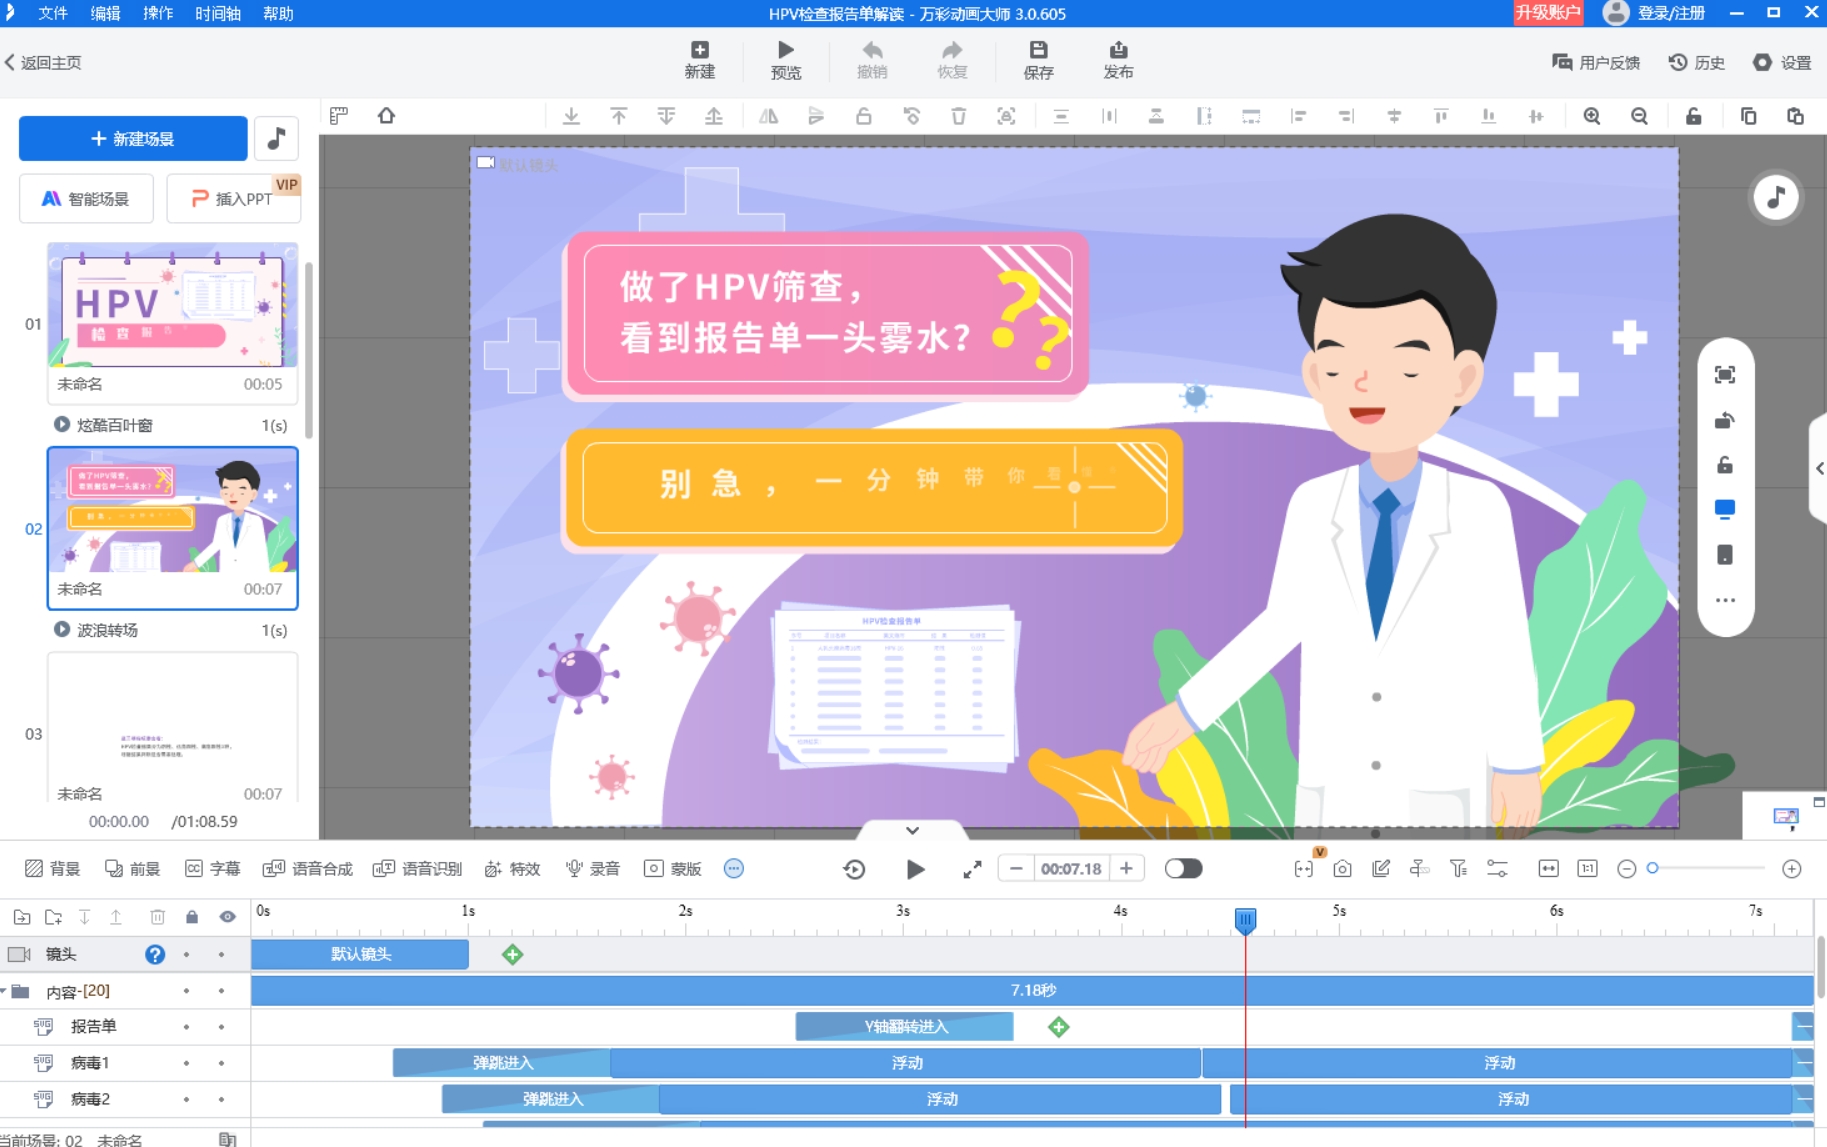Open 蒙版 mask tool
The width and height of the screenshot is (1827, 1147).
673,868
